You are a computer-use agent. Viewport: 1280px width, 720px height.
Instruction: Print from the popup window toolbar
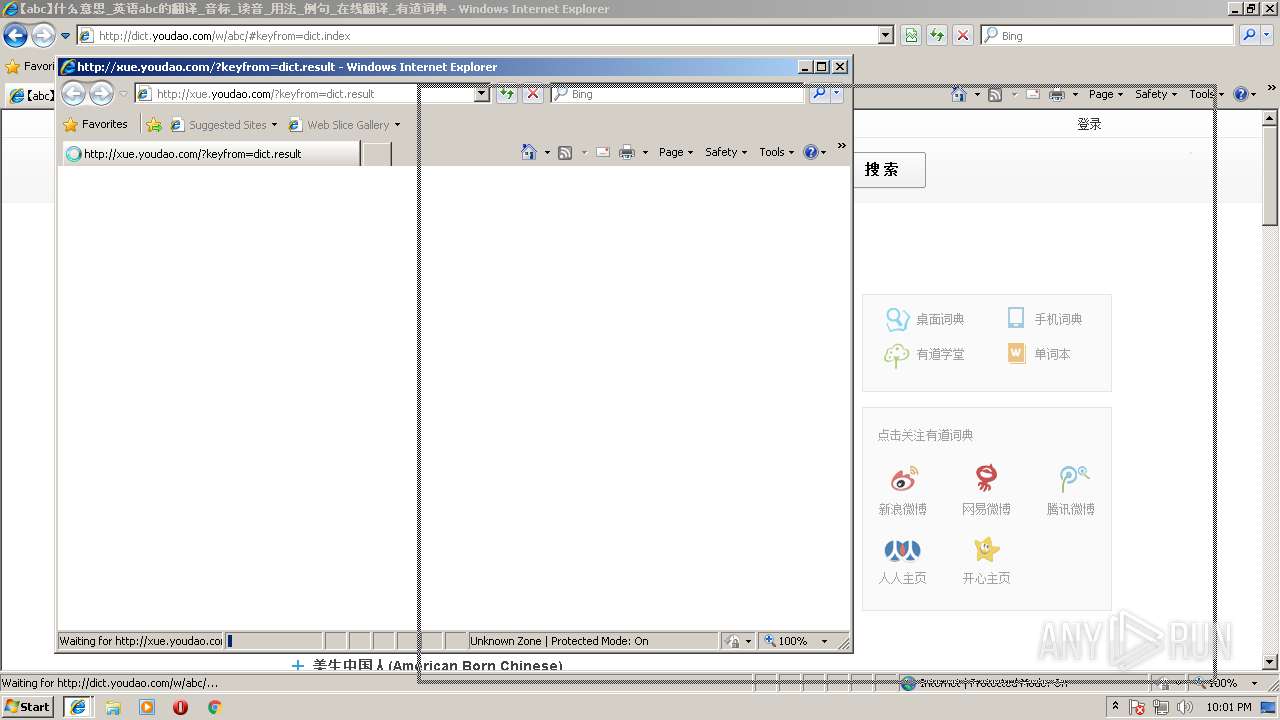point(627,152)
